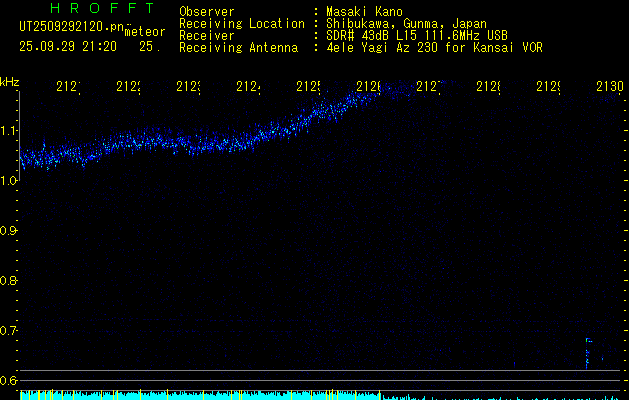Click the 0.7 frequency axis label
The width and height of the screenshot is (629, 400).
(x=9, y=331)
